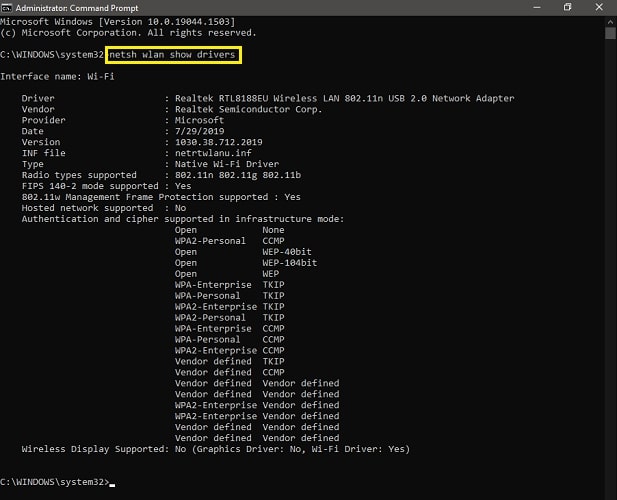Click '802.11w Management Frame Protection supported' line
Viewport: 617px width, 500px height.
coord(161,197)
